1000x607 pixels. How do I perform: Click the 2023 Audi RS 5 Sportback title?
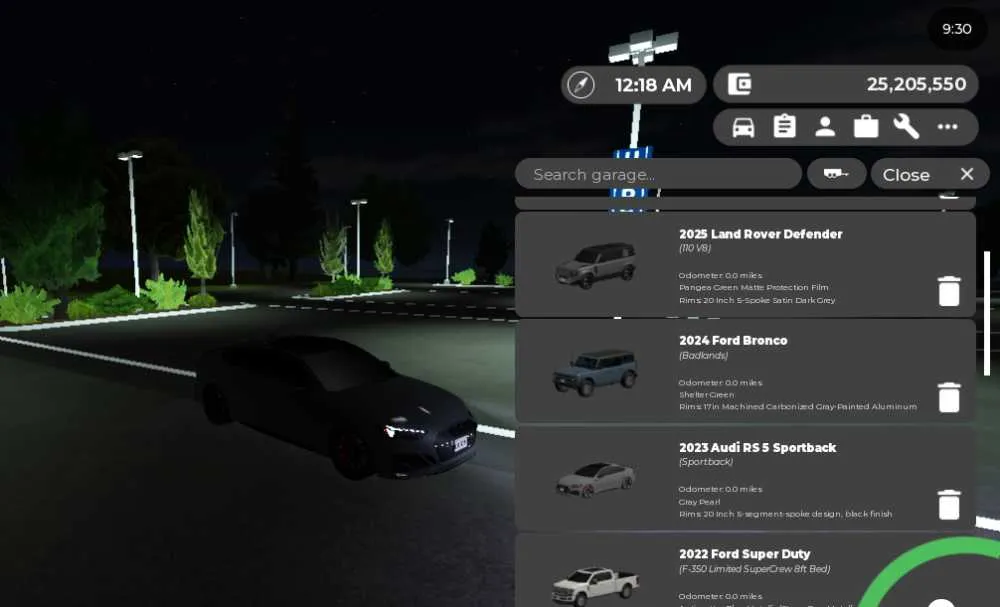757,448
